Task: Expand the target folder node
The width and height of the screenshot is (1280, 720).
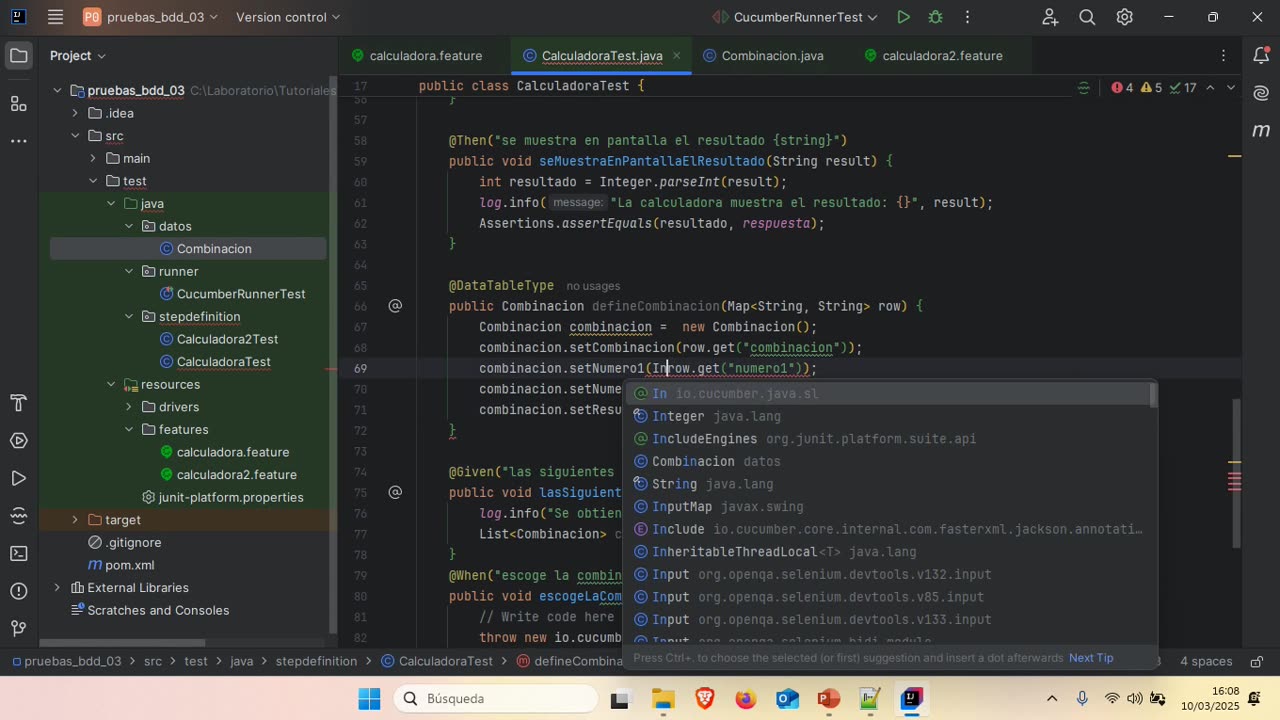Action: 75,520
